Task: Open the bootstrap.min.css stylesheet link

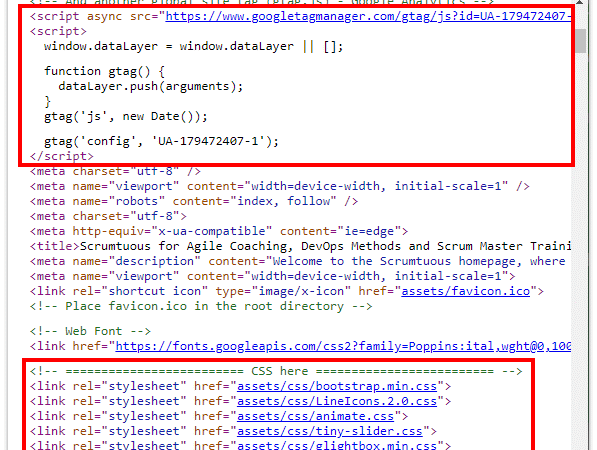Action: pos(337,386)
